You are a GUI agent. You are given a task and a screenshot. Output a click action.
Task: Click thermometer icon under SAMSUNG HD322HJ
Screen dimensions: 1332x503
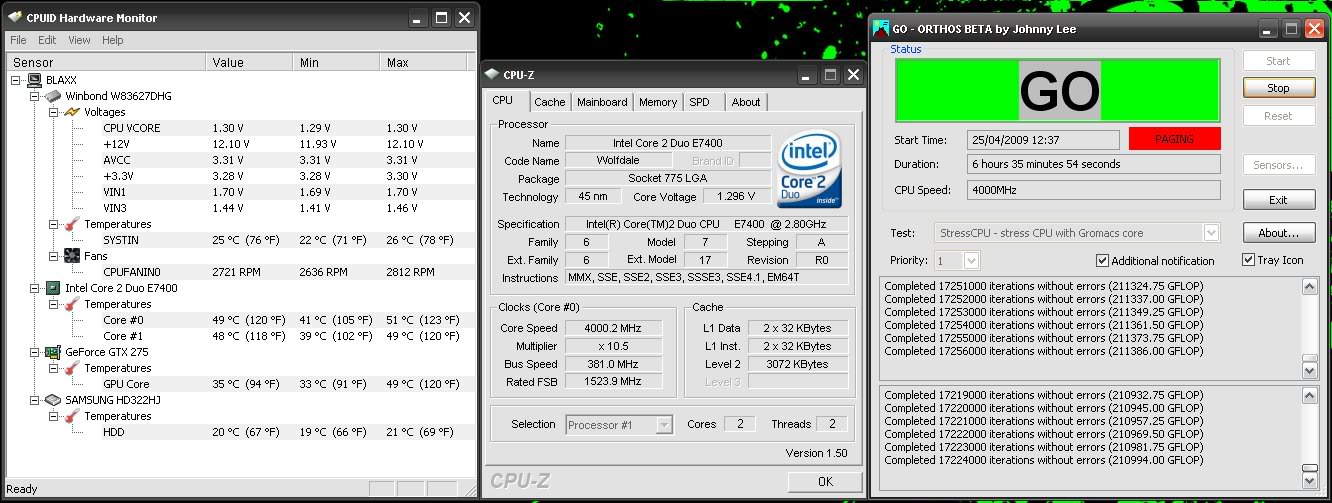72,416
